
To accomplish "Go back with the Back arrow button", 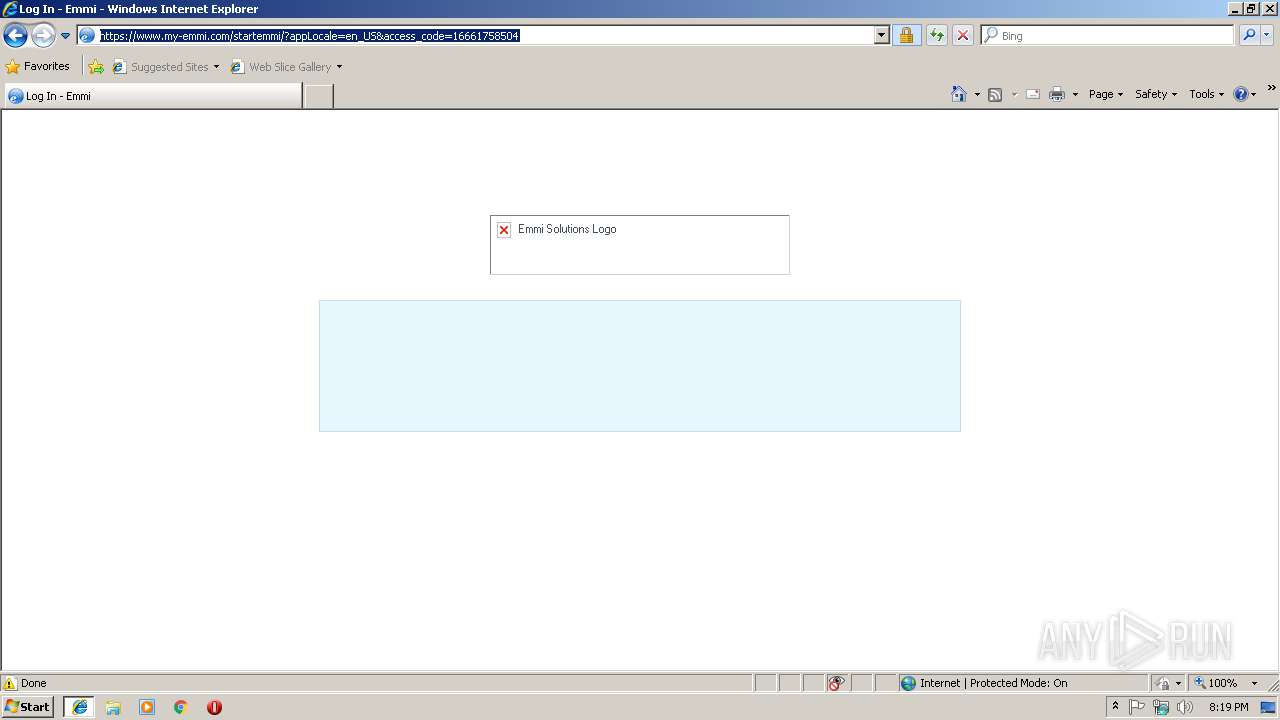I will tap(15, 36).
